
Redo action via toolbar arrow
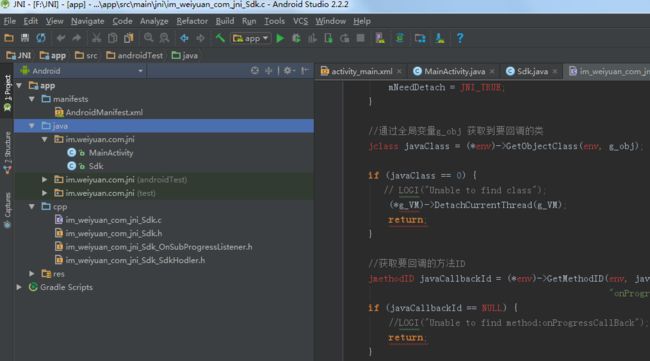[77, 38]
